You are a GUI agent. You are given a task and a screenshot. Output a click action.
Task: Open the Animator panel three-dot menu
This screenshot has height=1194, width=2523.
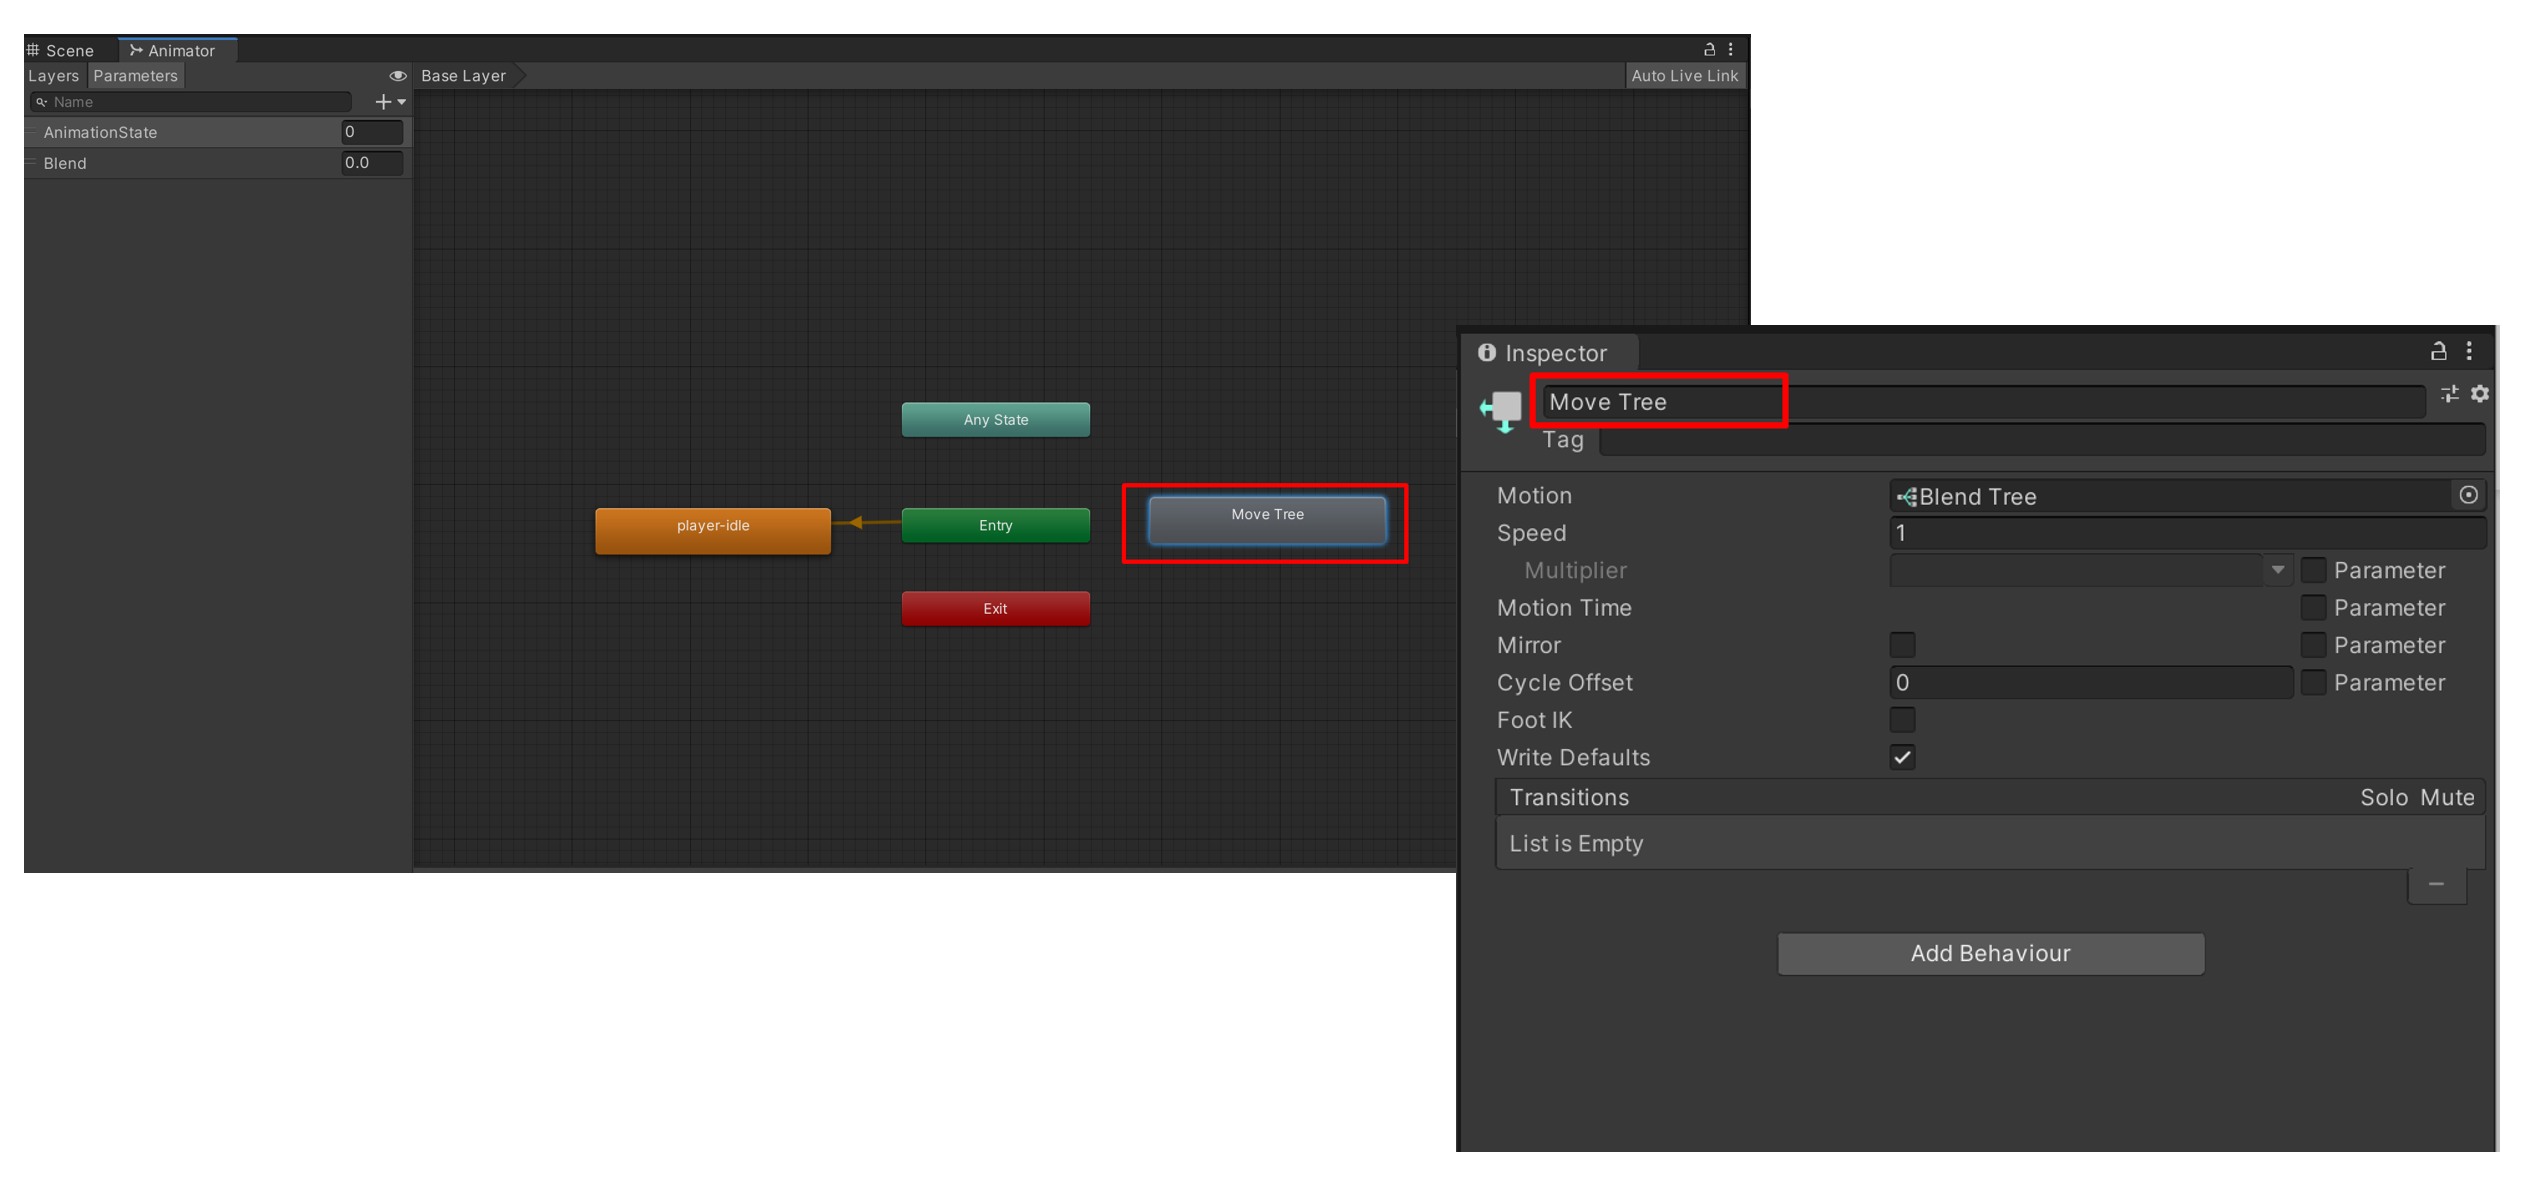point(1731,49)
